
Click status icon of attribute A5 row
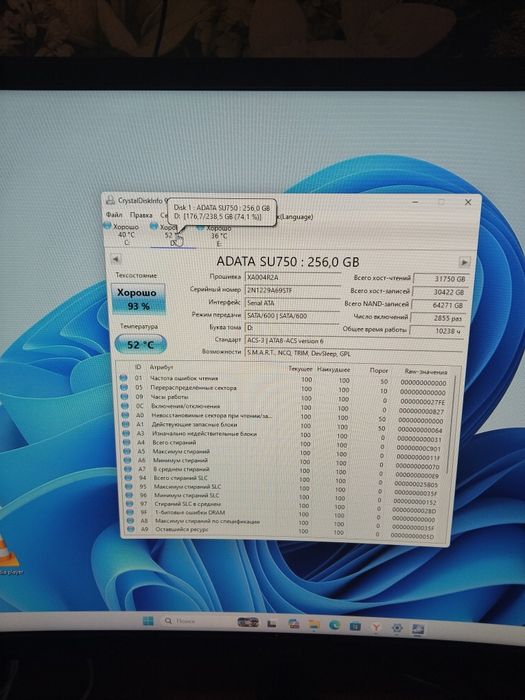click(128, 451)
